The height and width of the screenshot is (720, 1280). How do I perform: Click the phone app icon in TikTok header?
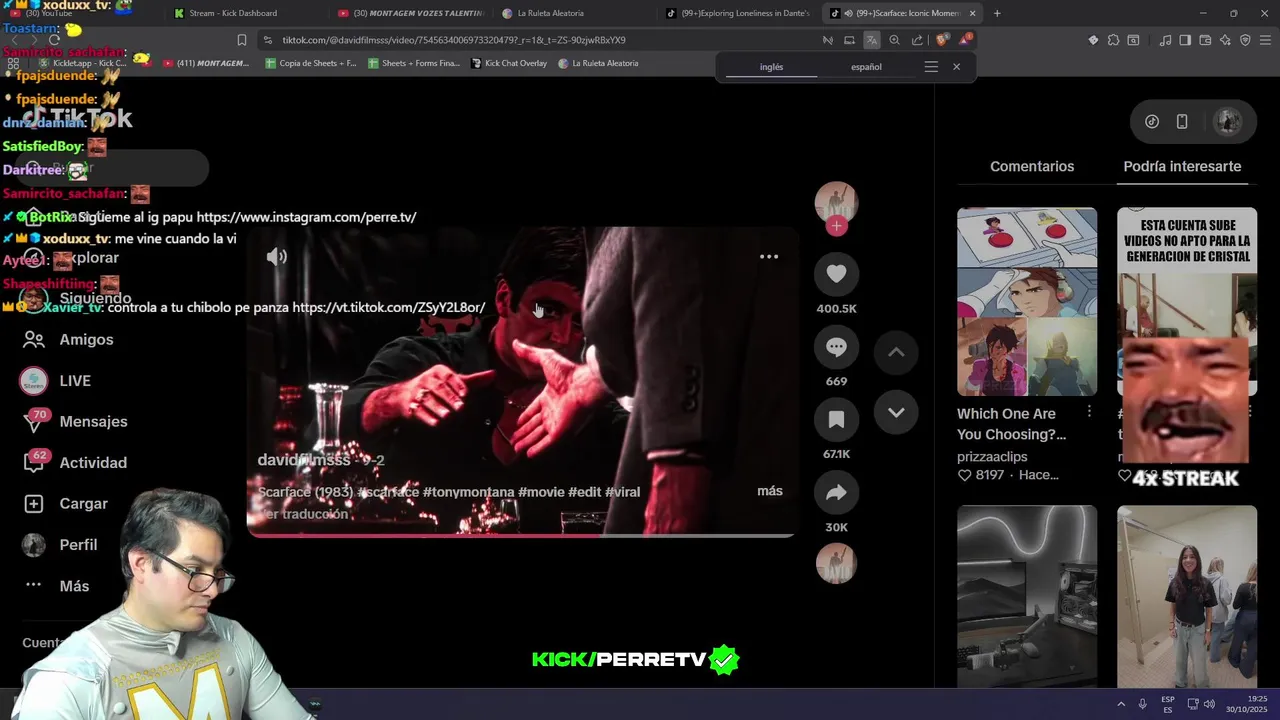(1182, 122)
